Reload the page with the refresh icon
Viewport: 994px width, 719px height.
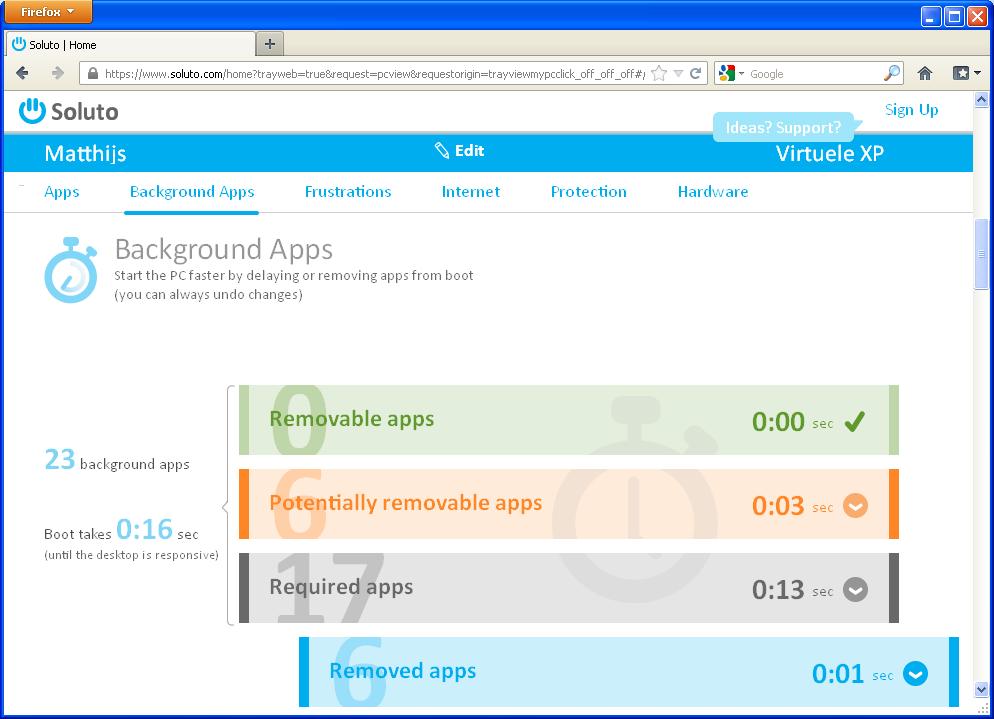(695, 73)
